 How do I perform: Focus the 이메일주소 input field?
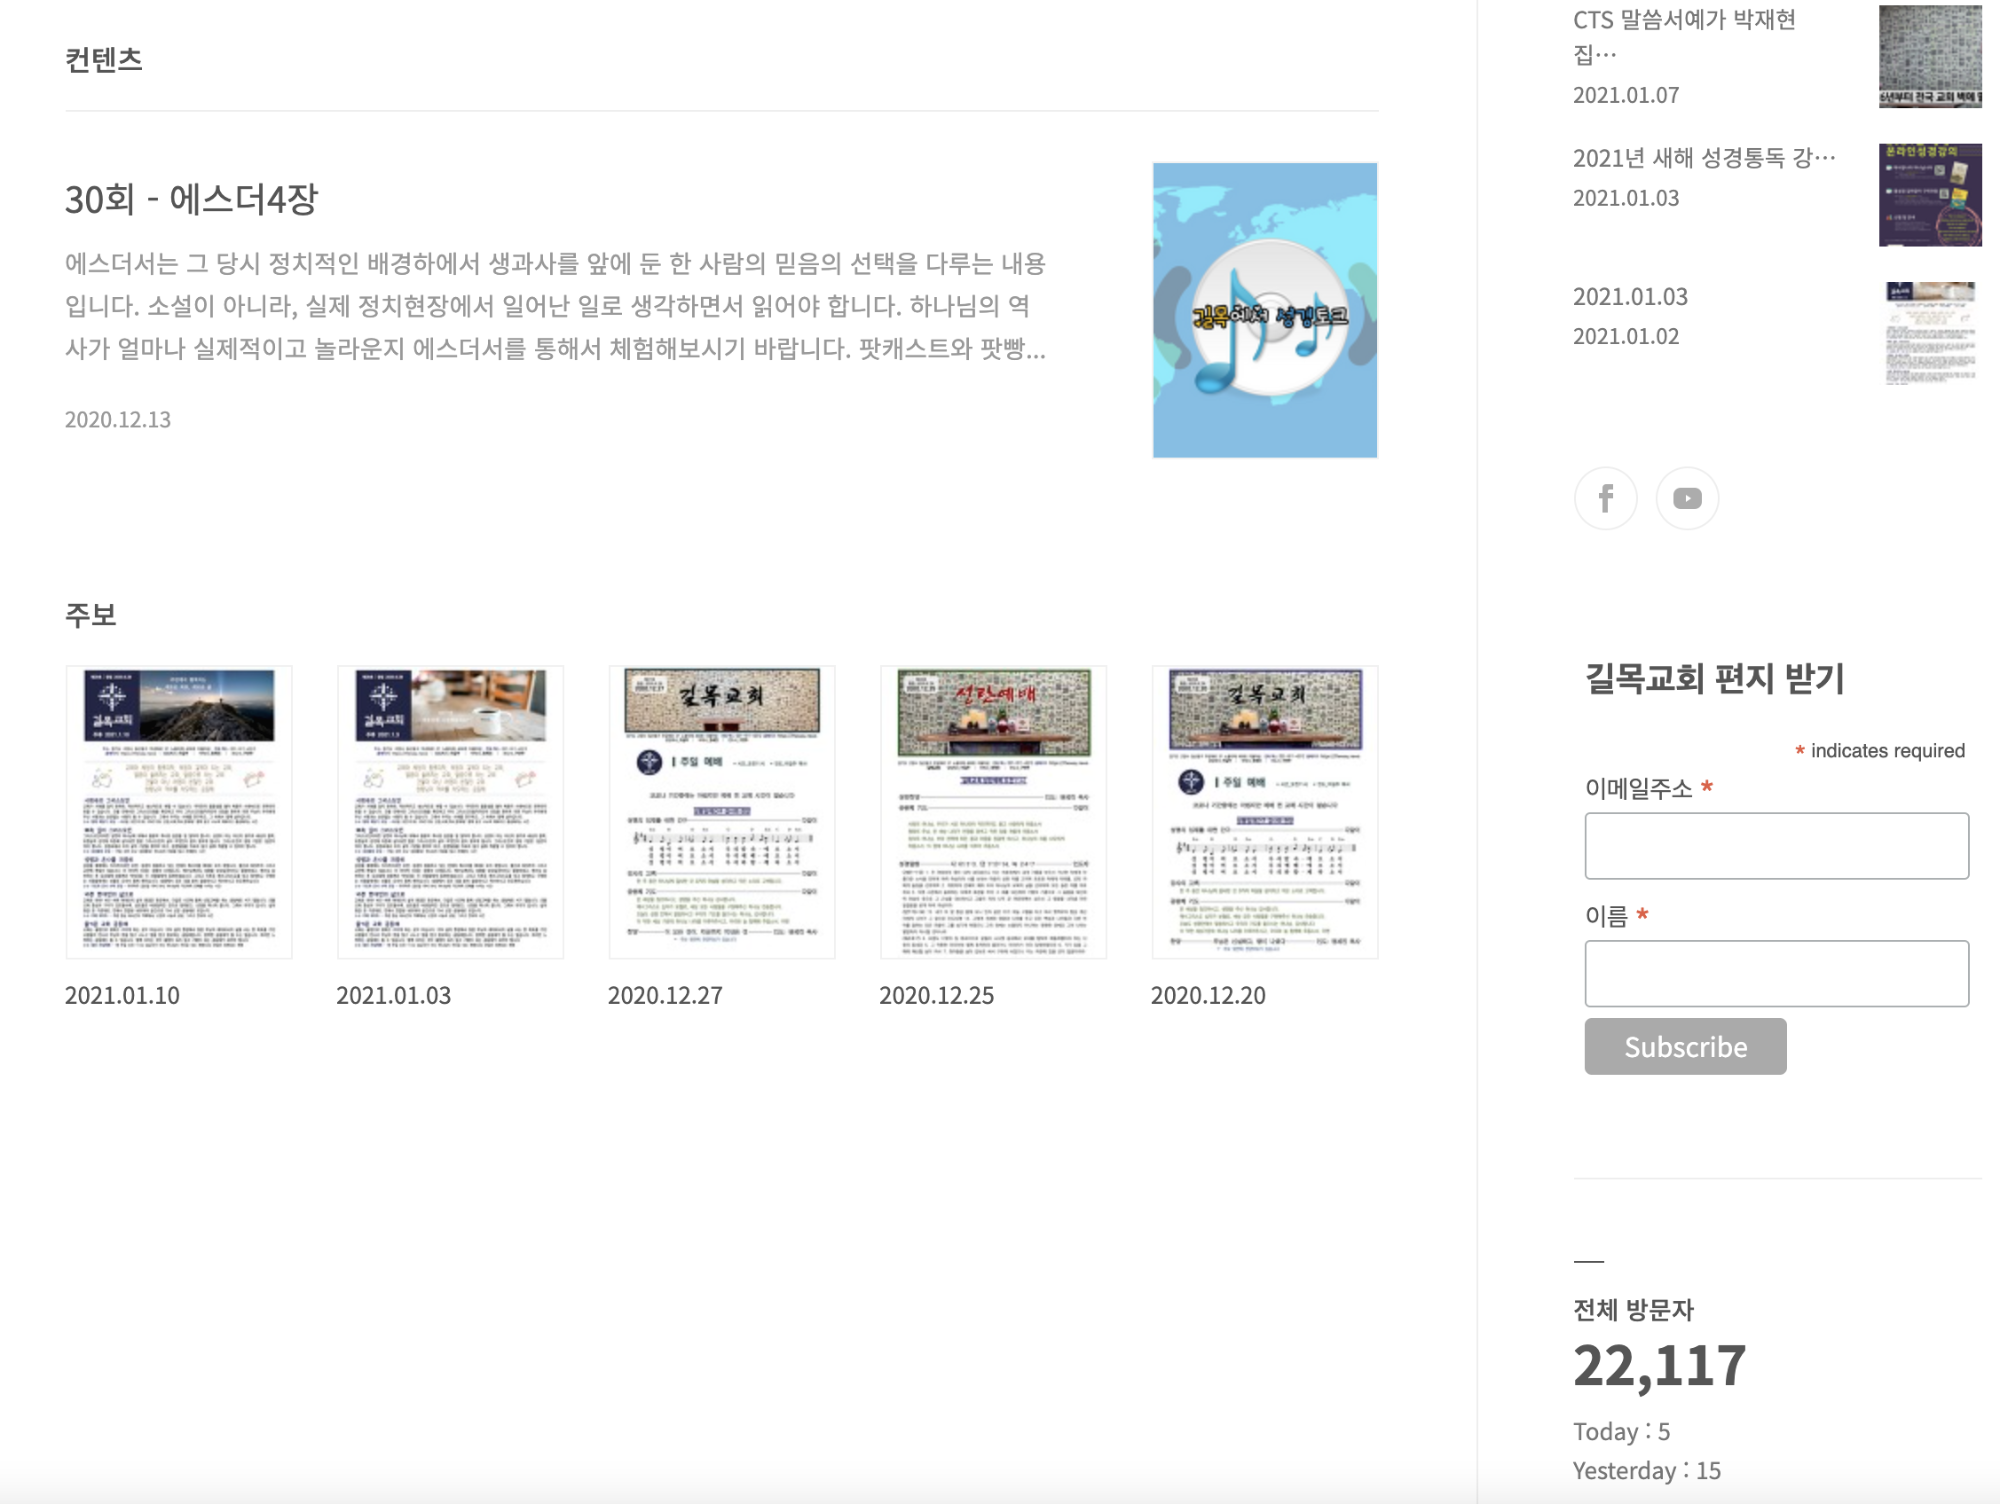1776,846
